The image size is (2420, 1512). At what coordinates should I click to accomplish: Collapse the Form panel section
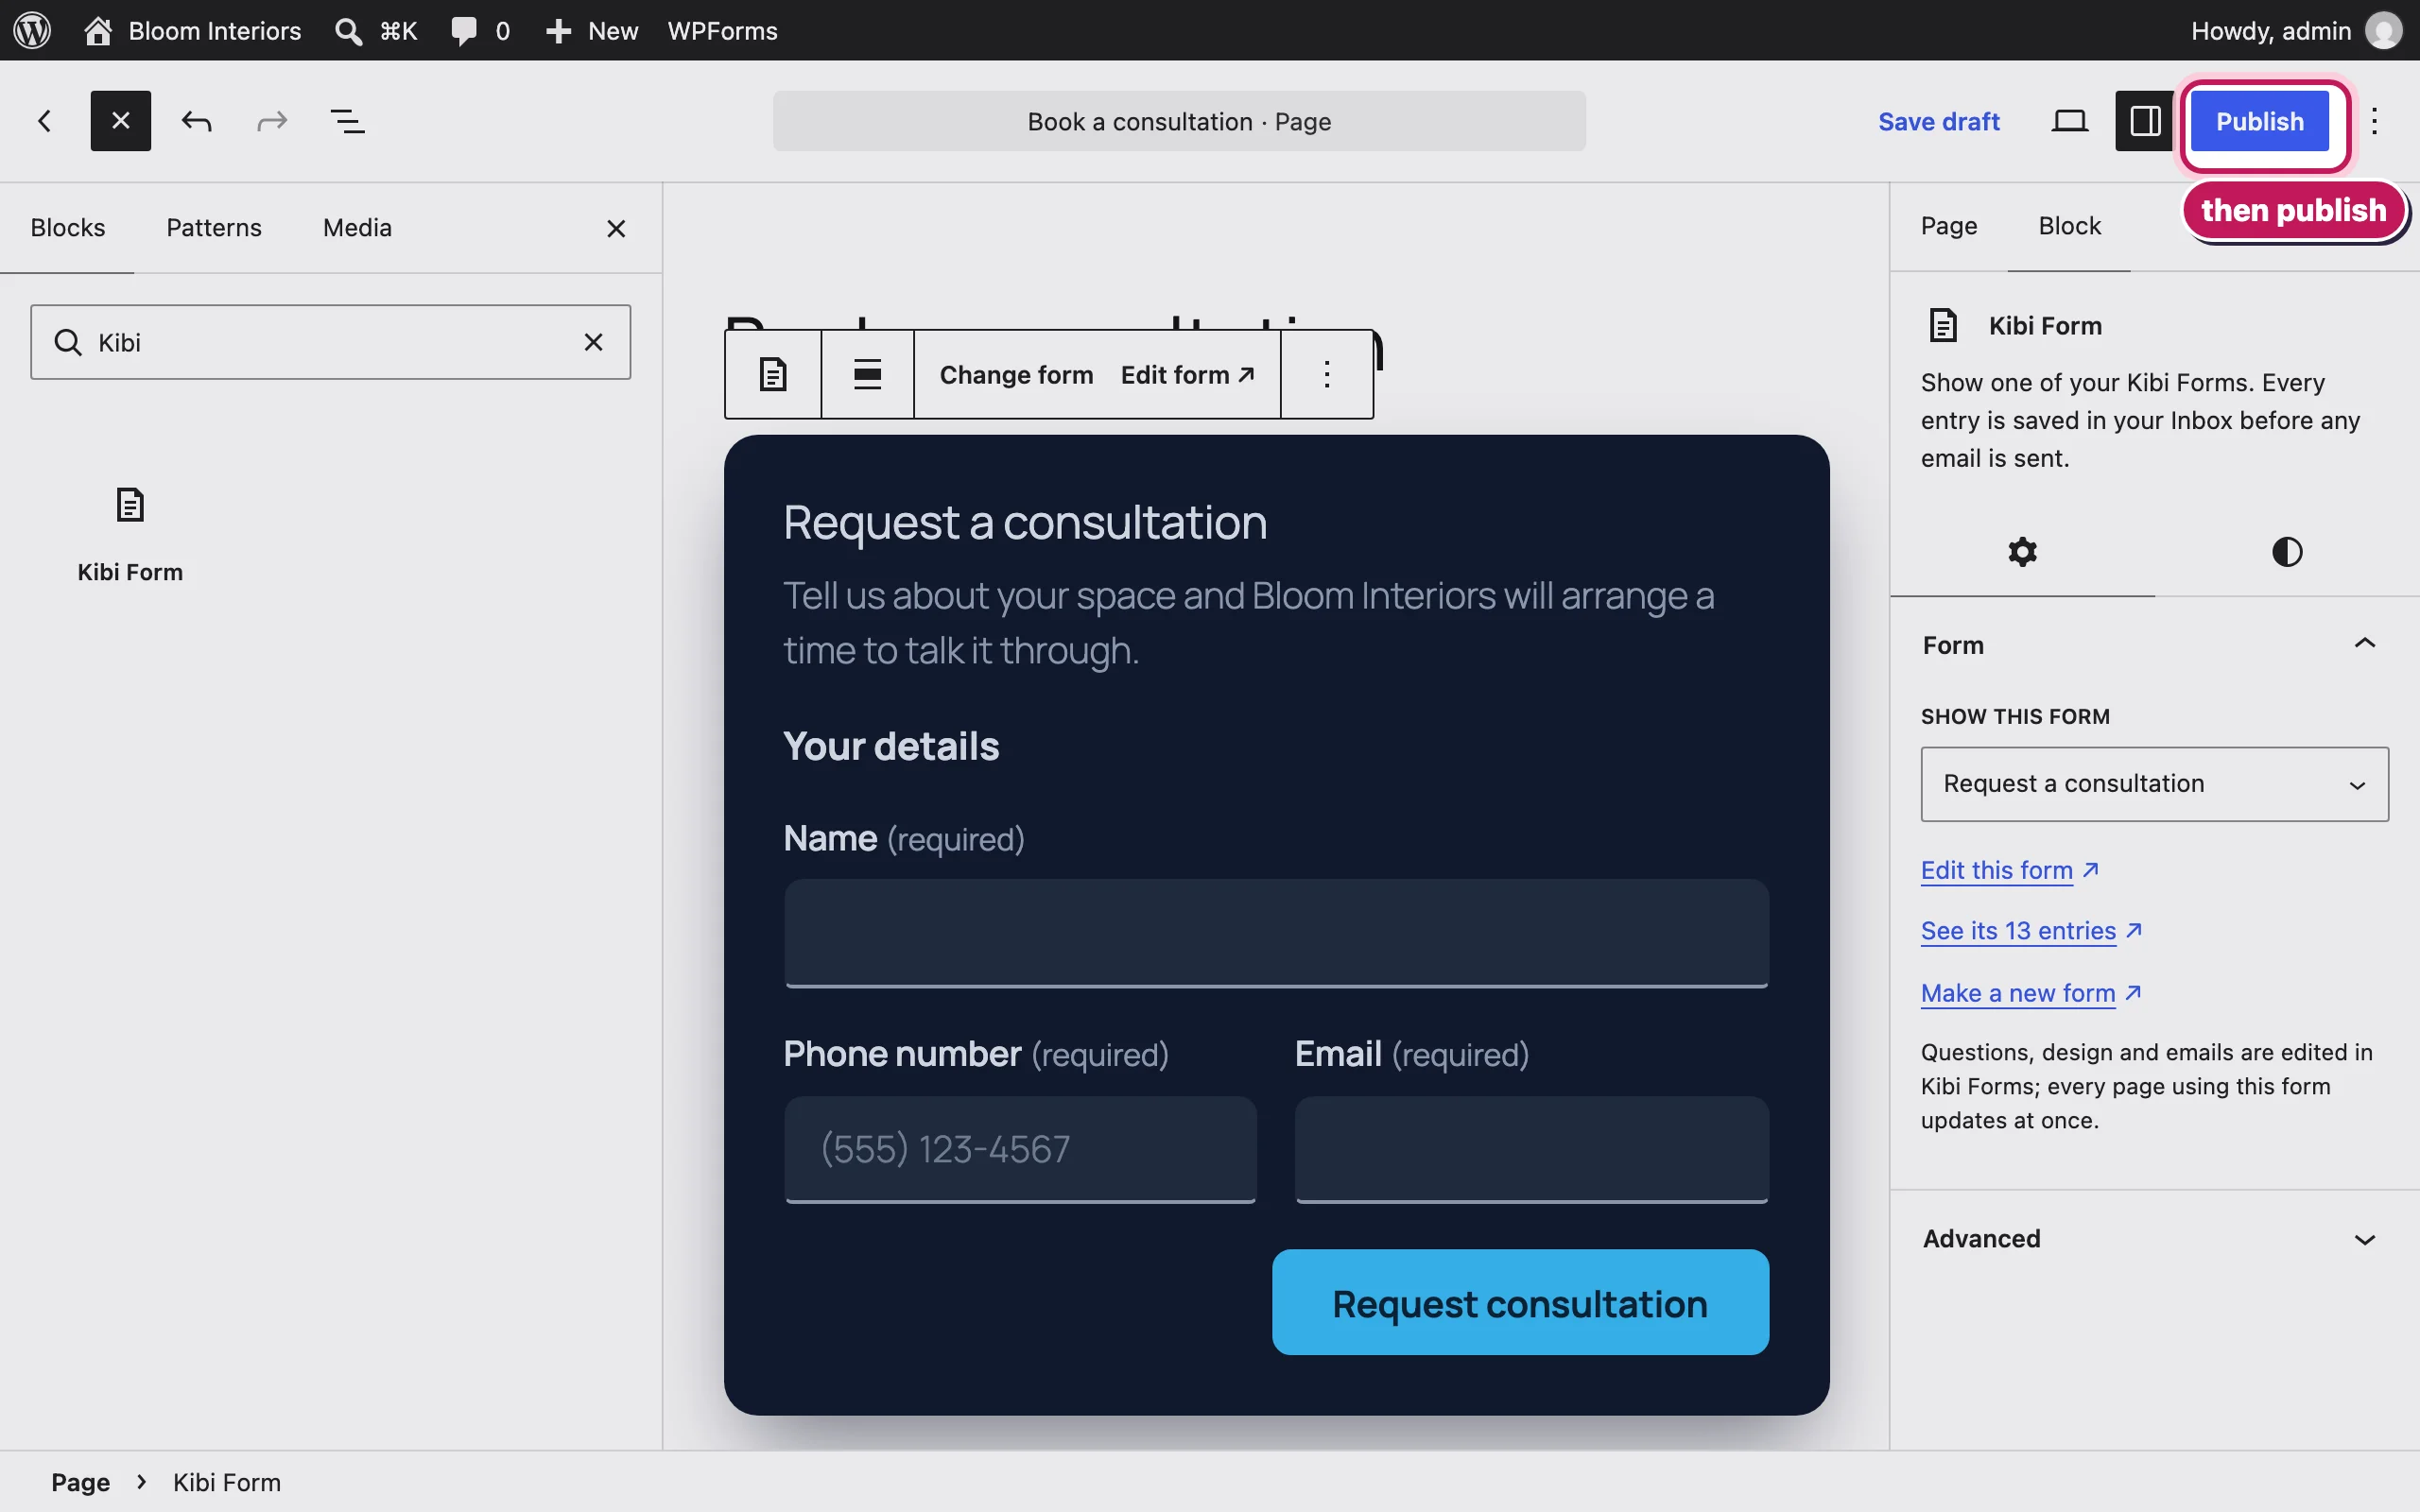tap(2155, 645)
